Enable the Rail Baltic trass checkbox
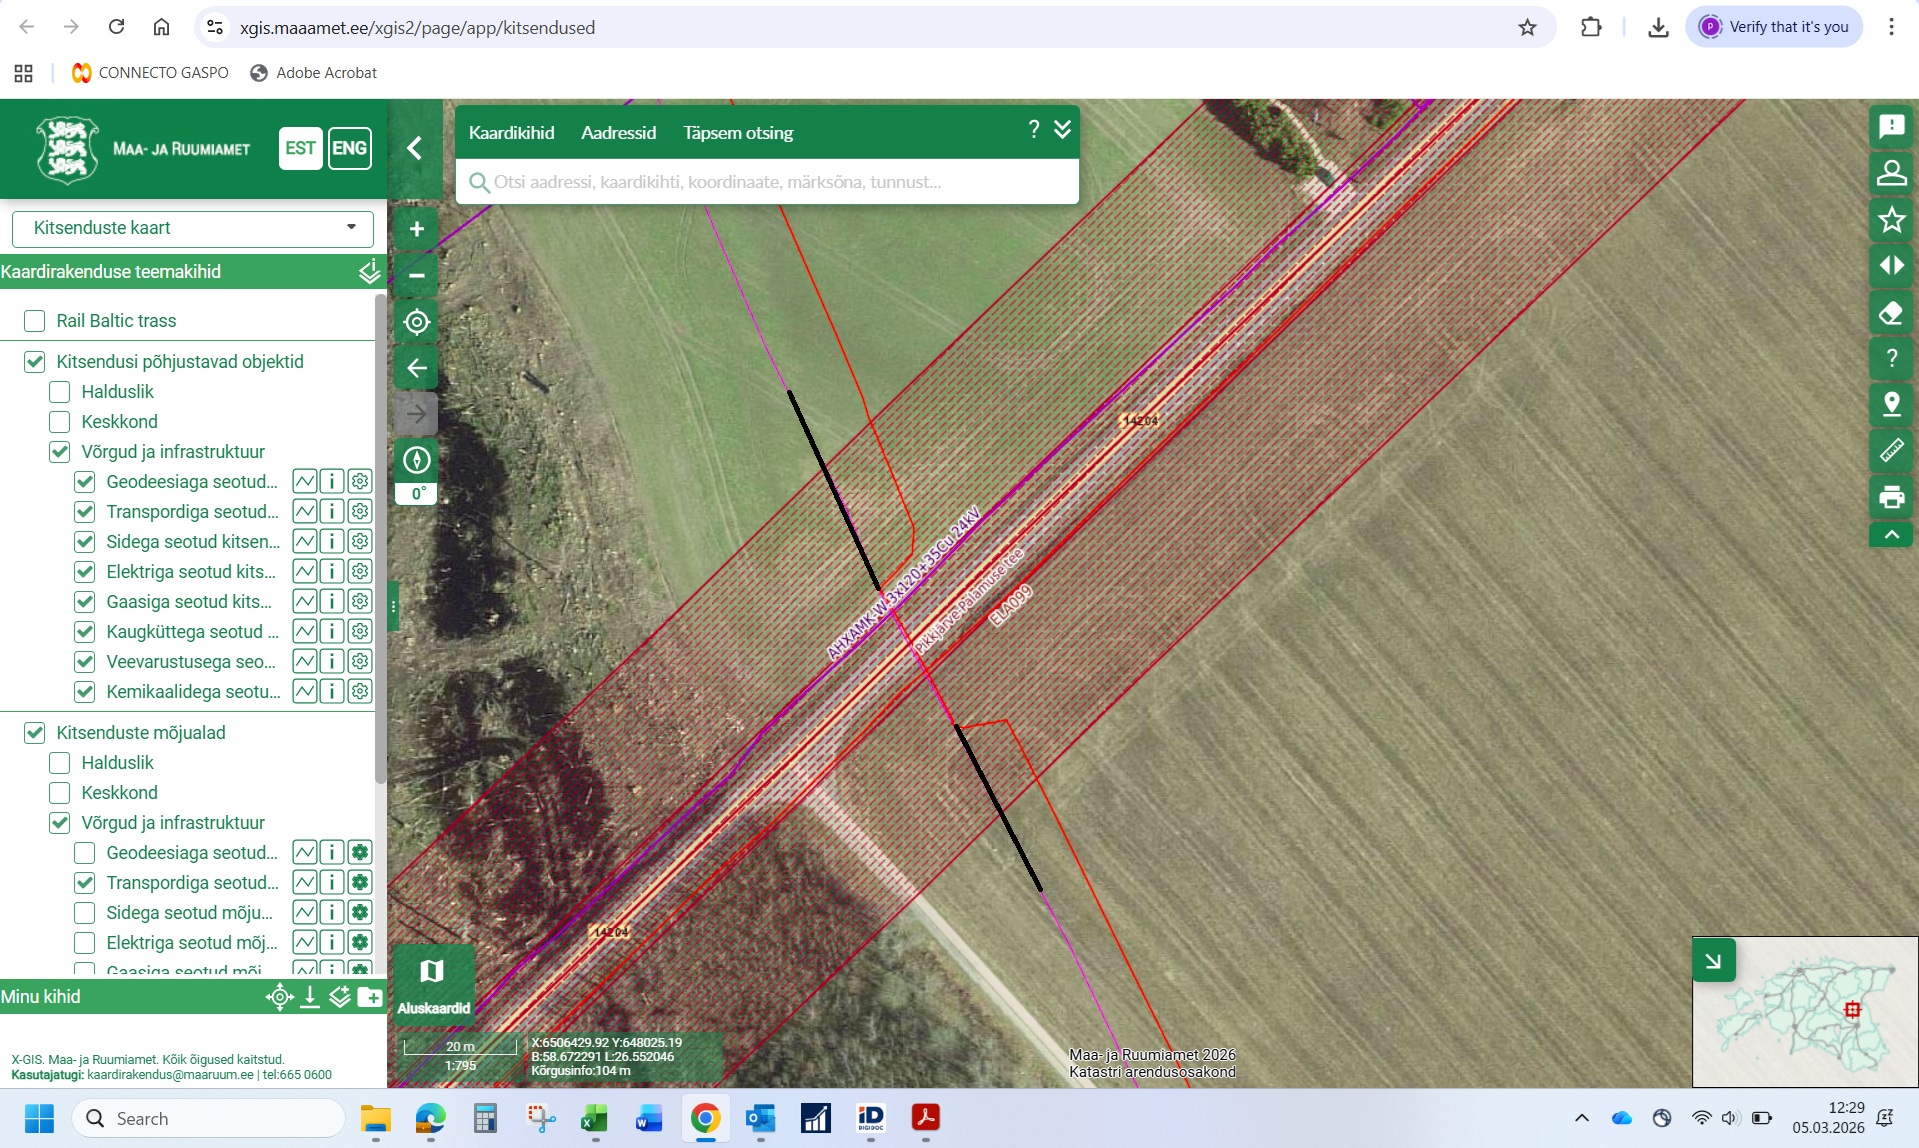This screenshot has width=1919, height=1148. pos(35,321)
